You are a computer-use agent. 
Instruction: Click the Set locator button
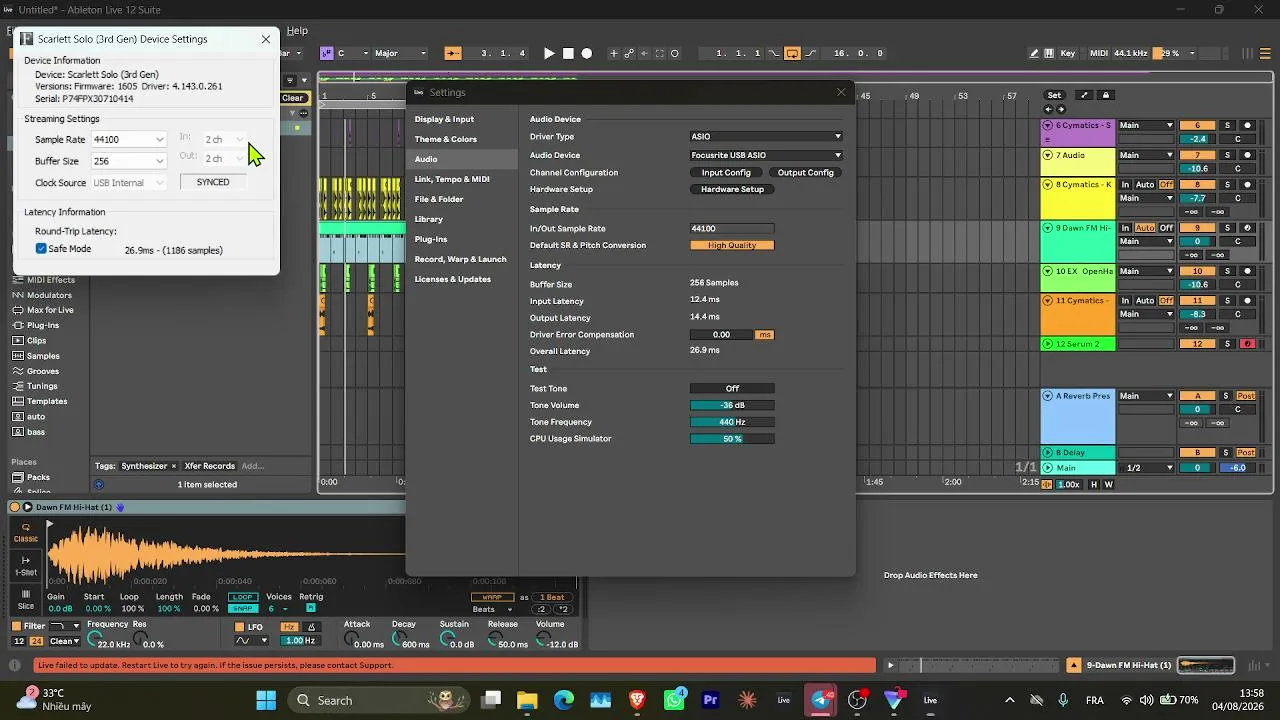(x=1054, y=95)
